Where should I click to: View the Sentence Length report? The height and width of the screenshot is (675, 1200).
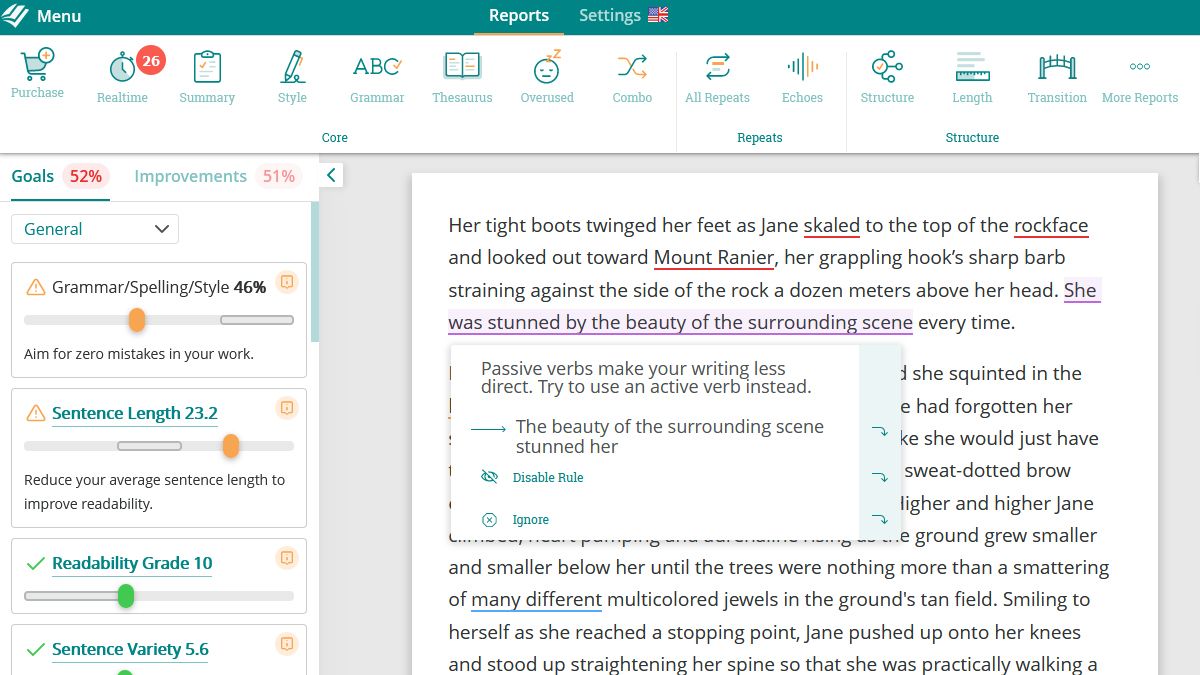tap(972, 72)
